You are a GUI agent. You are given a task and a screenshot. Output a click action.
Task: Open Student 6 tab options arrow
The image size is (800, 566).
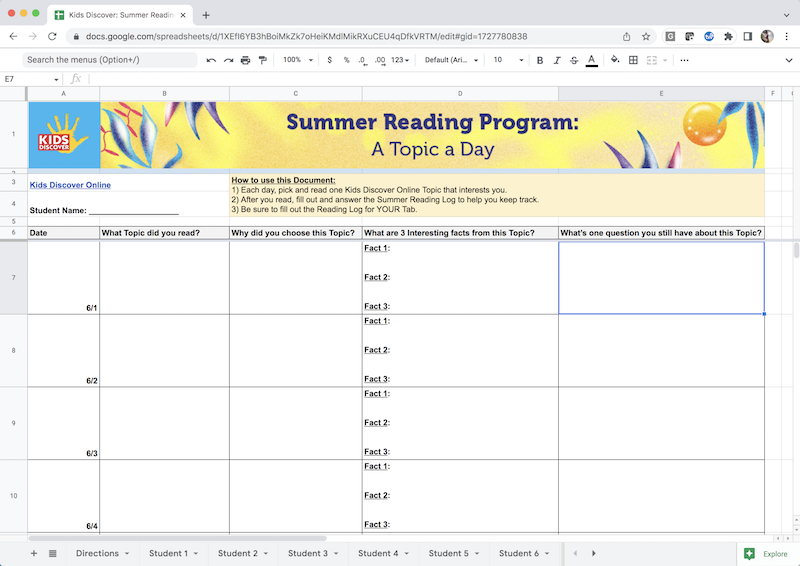[547, 554]
